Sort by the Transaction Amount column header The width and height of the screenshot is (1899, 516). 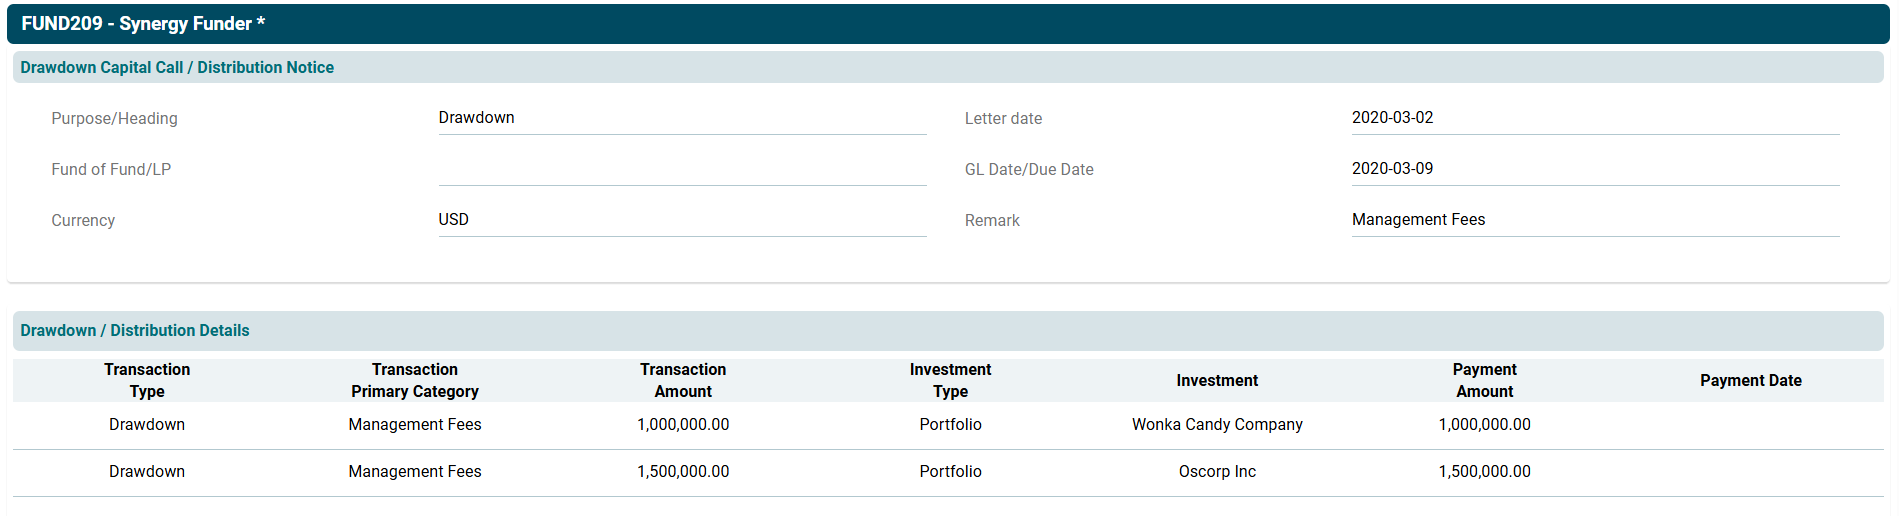click(683, 381)
